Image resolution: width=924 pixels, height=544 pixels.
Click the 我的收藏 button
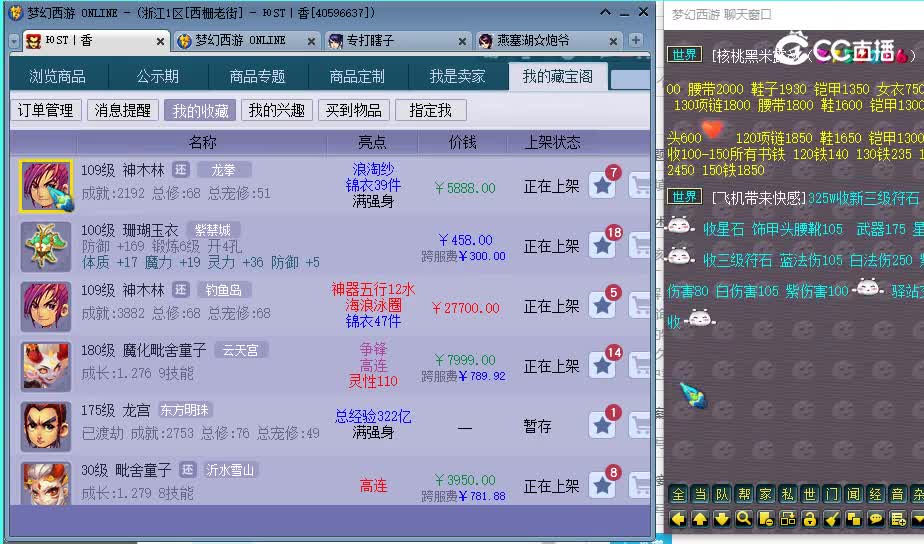(200, 110)
